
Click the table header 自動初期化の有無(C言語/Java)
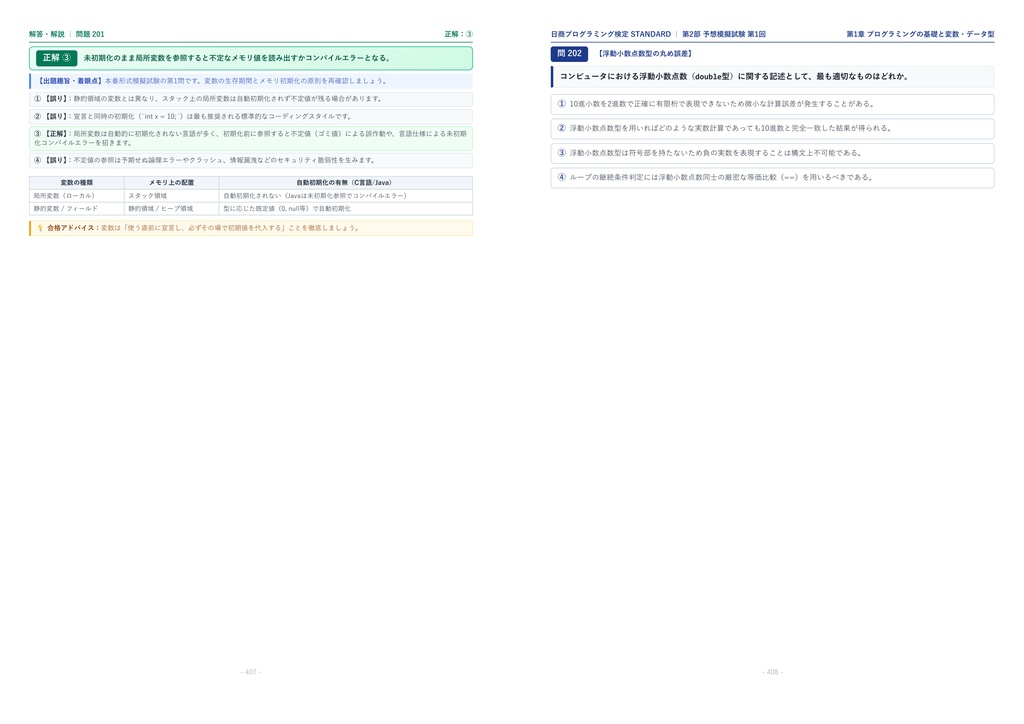(345, 183)
